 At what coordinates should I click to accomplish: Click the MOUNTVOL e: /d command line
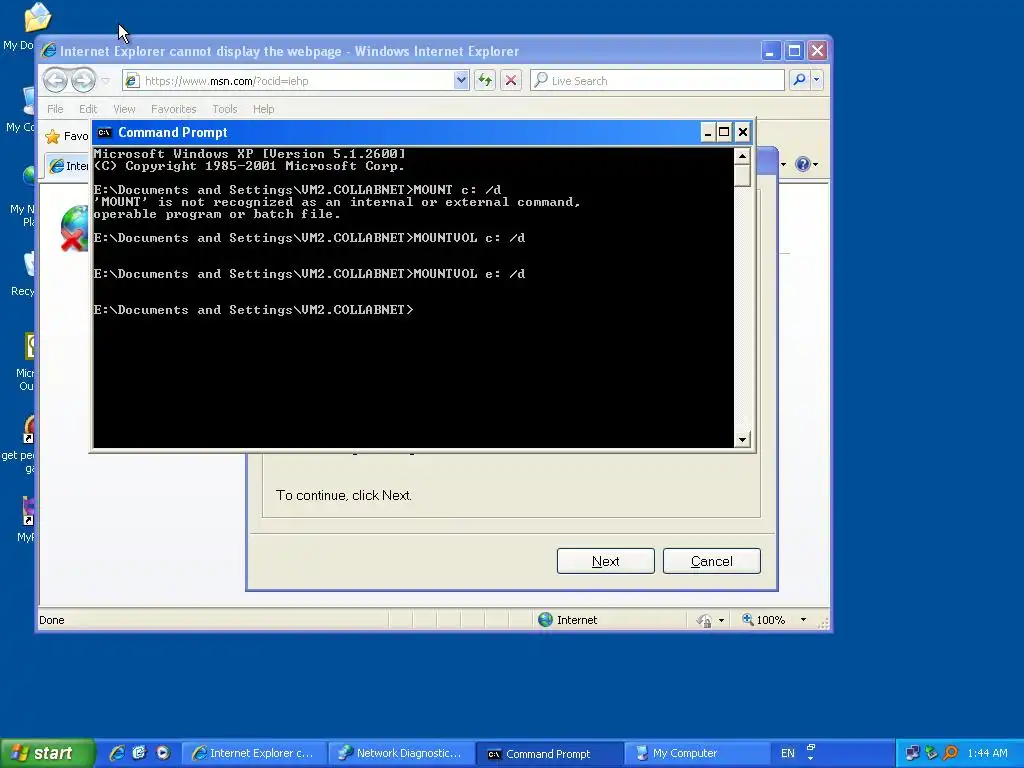point(309,274)
